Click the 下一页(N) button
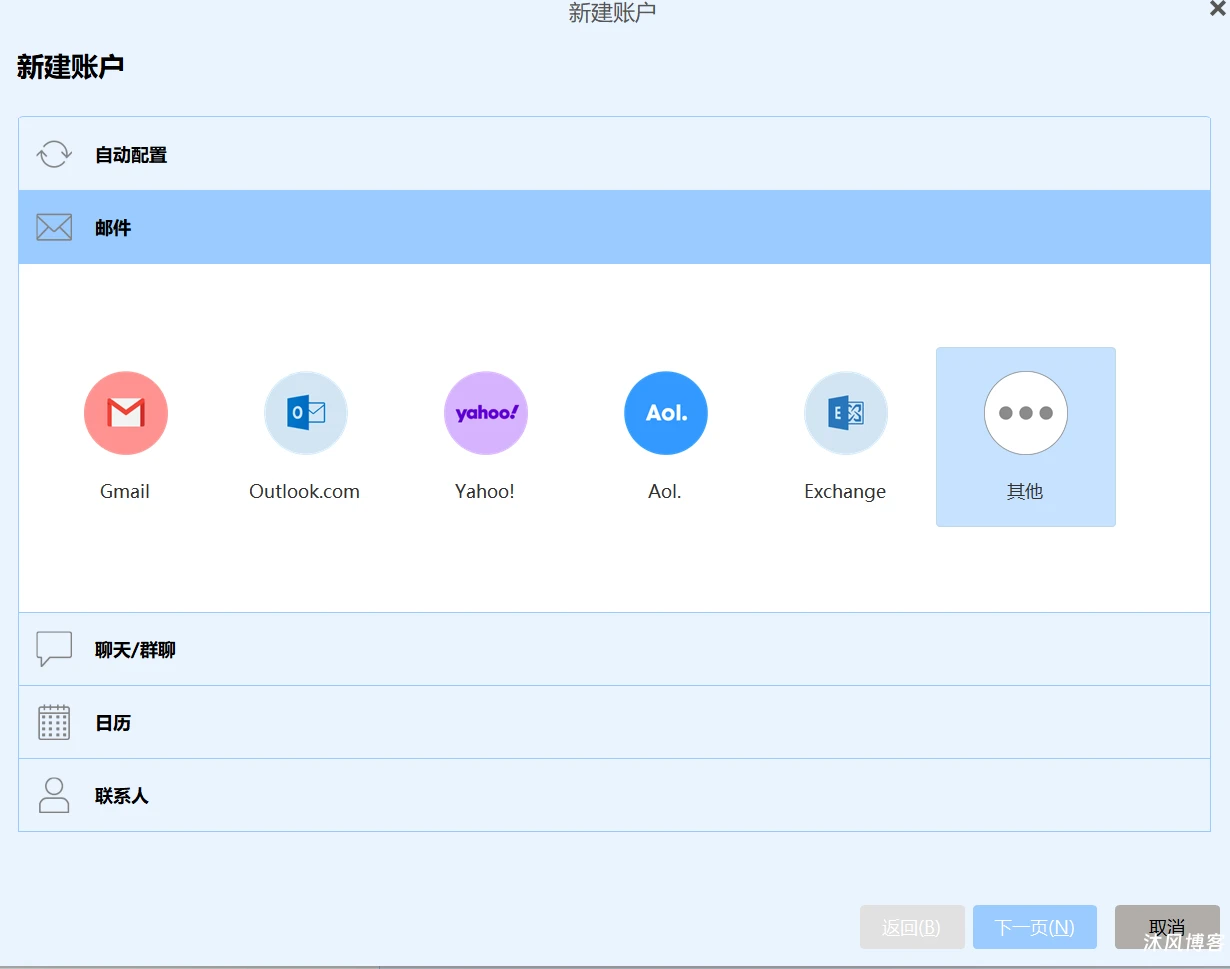The image size is (1230, 969). coord(1035,927)
